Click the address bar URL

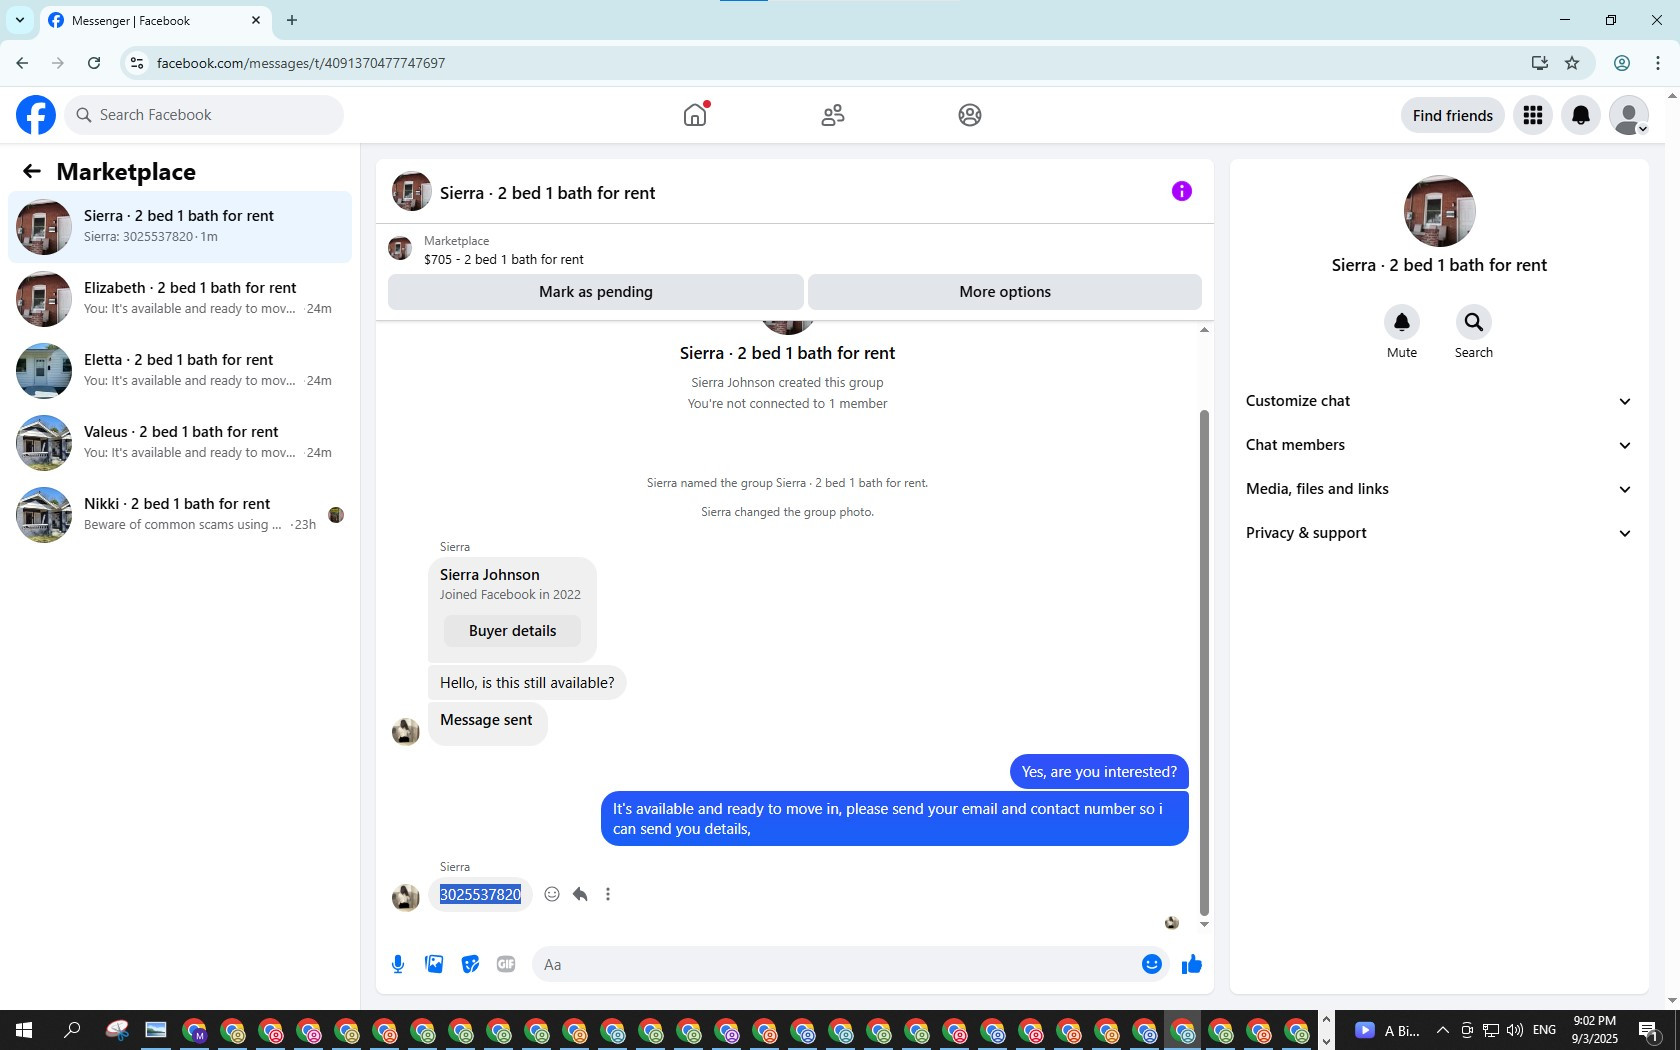pyautogui.click(x=301, y=63)
